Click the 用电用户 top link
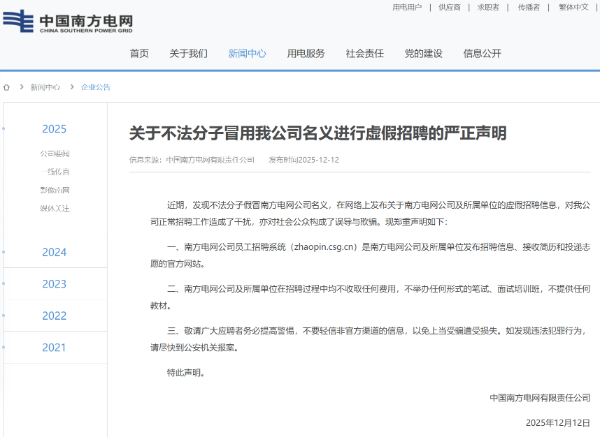 point(407,7)
